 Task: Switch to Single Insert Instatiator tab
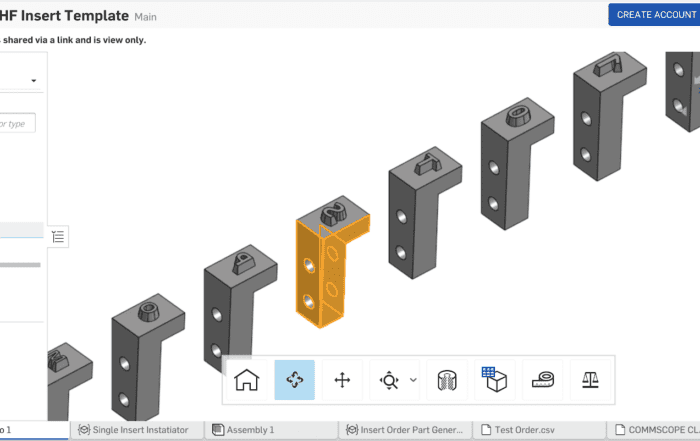tap(137, 430)
